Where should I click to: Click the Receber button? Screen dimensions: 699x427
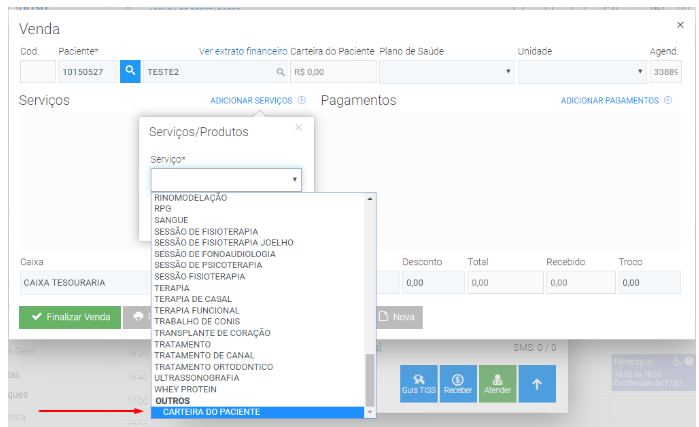pyautogui.click(x=458, y=384)
